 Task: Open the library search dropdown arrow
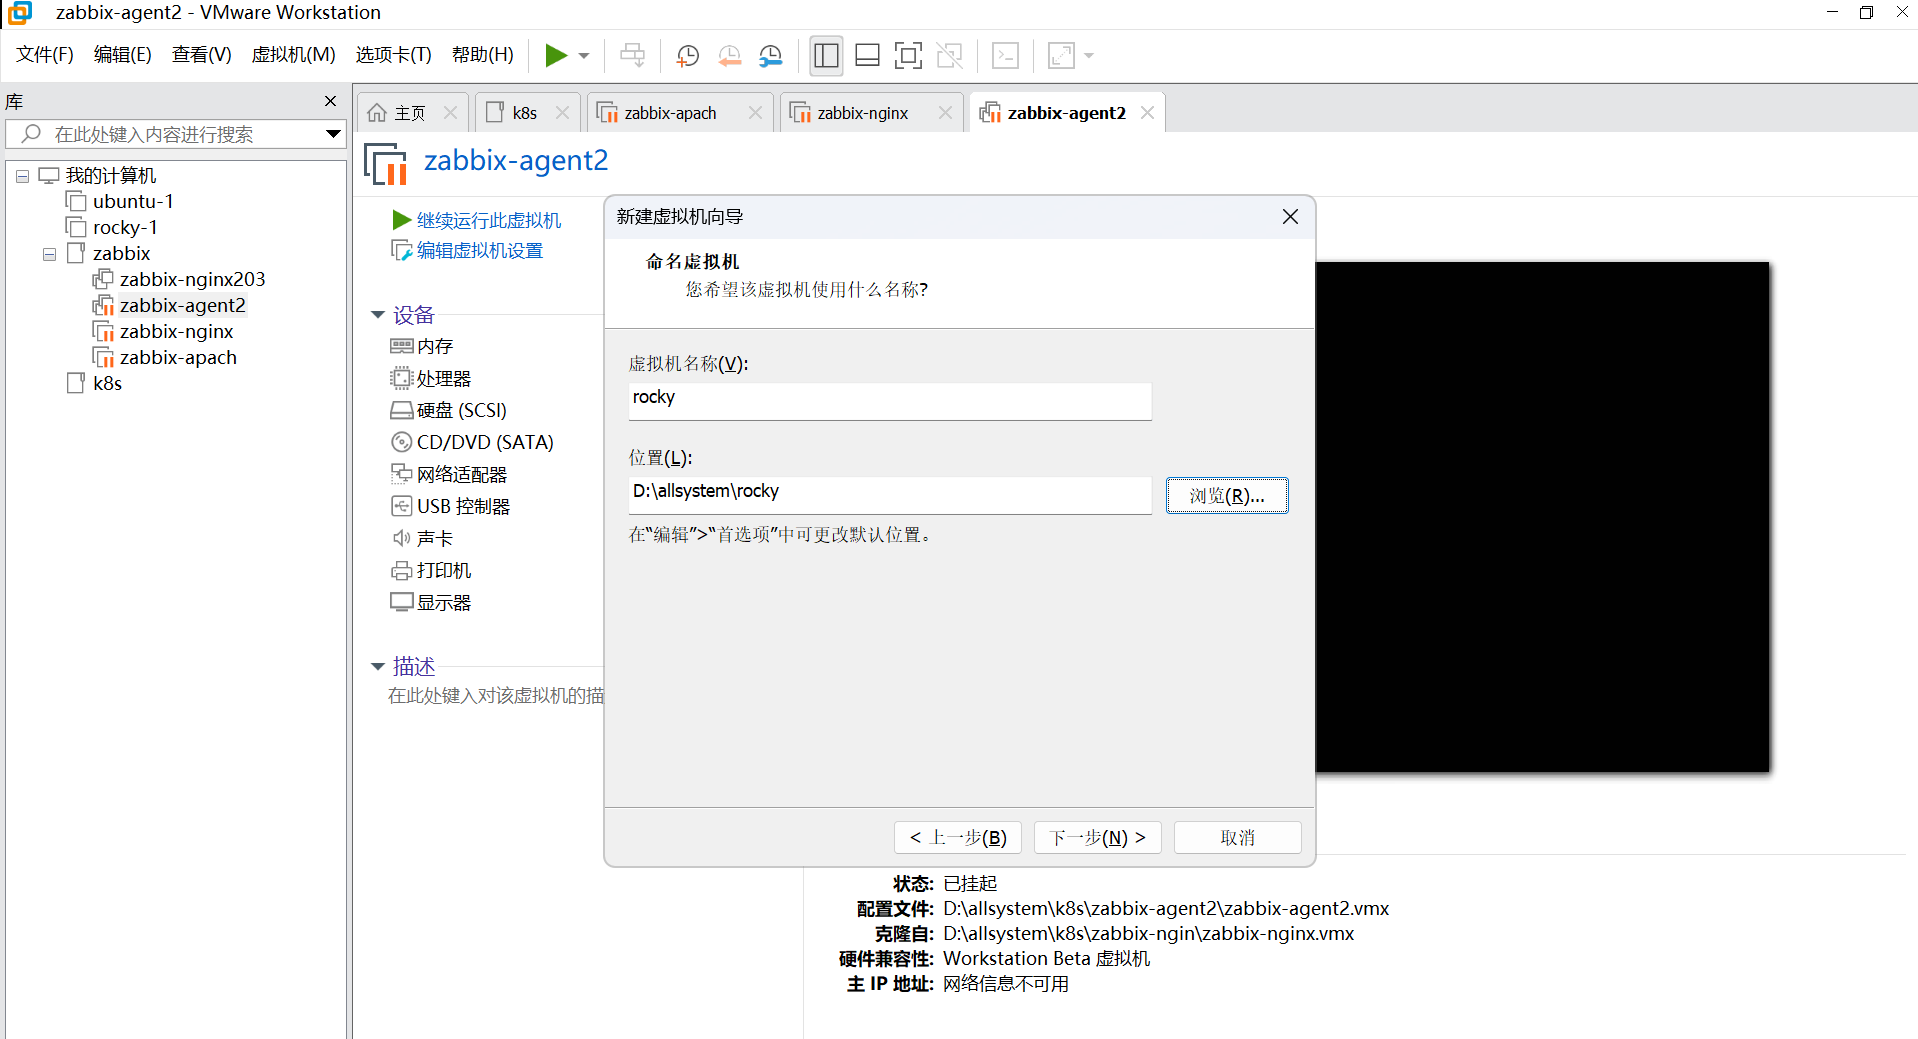[333, 134]
